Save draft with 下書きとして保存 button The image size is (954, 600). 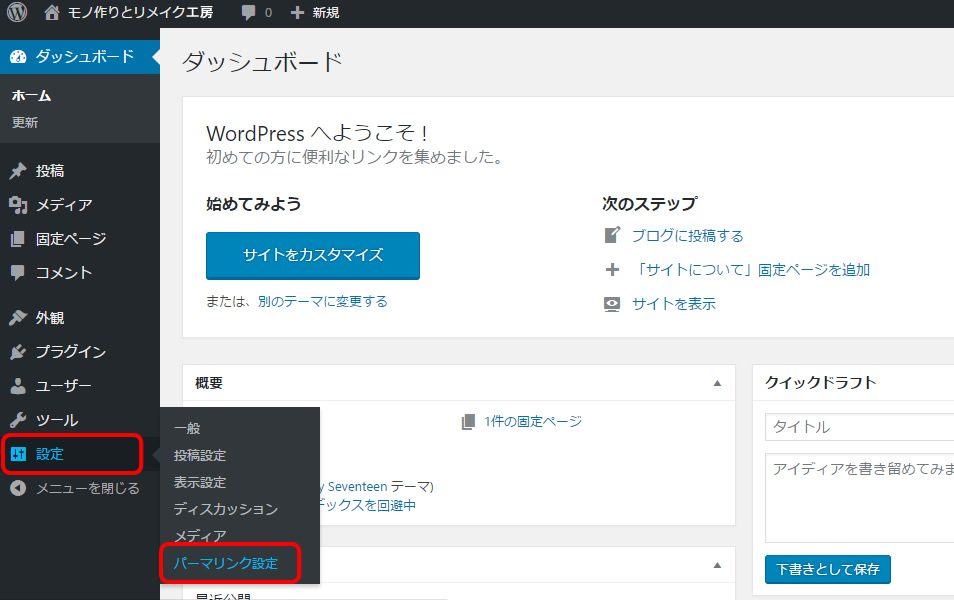click(x=826, y=569)
